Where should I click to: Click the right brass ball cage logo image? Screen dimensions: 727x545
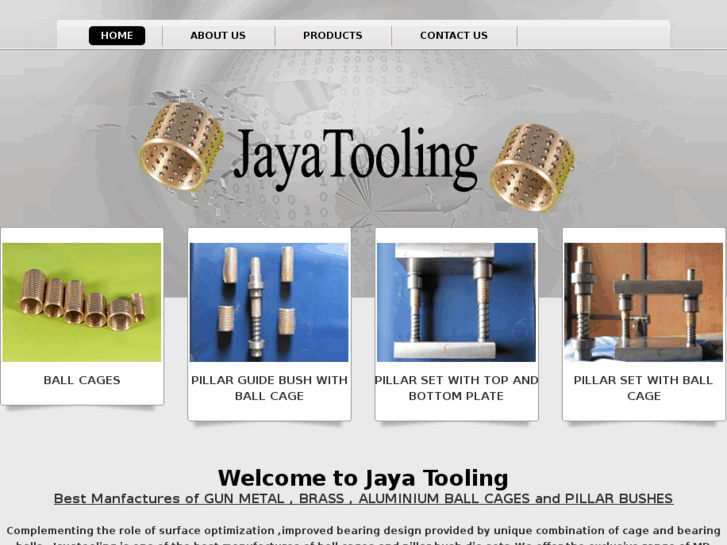533,167
